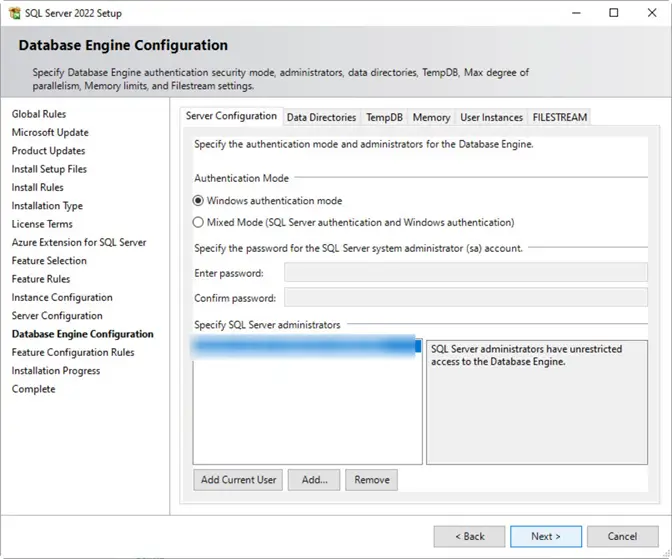Go back with the < Back button

pyautogui.click(x=467, y=536)
